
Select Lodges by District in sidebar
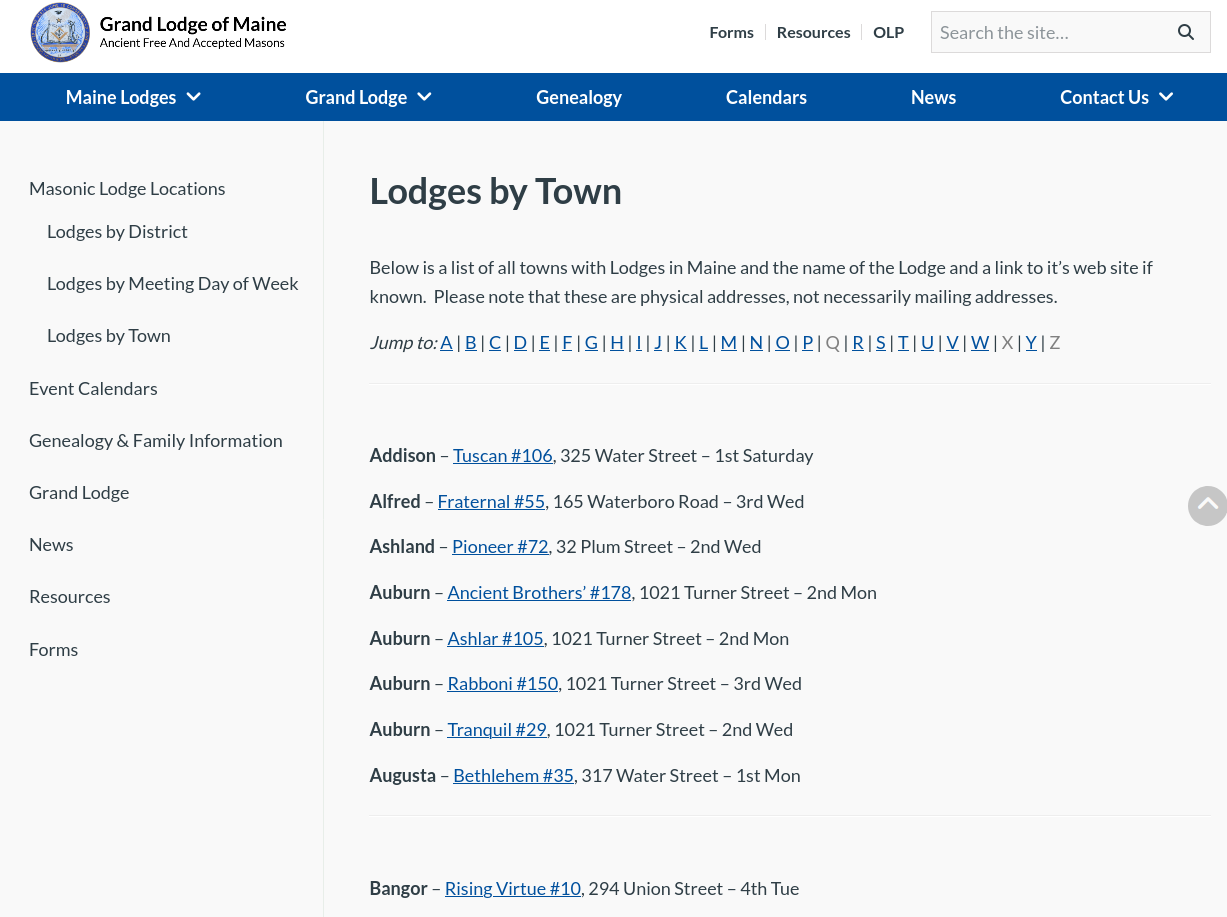117,231
